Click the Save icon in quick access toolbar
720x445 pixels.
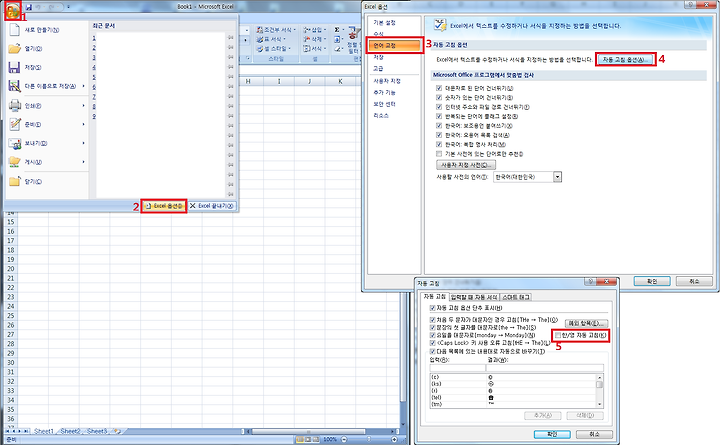tap(29, 7)
